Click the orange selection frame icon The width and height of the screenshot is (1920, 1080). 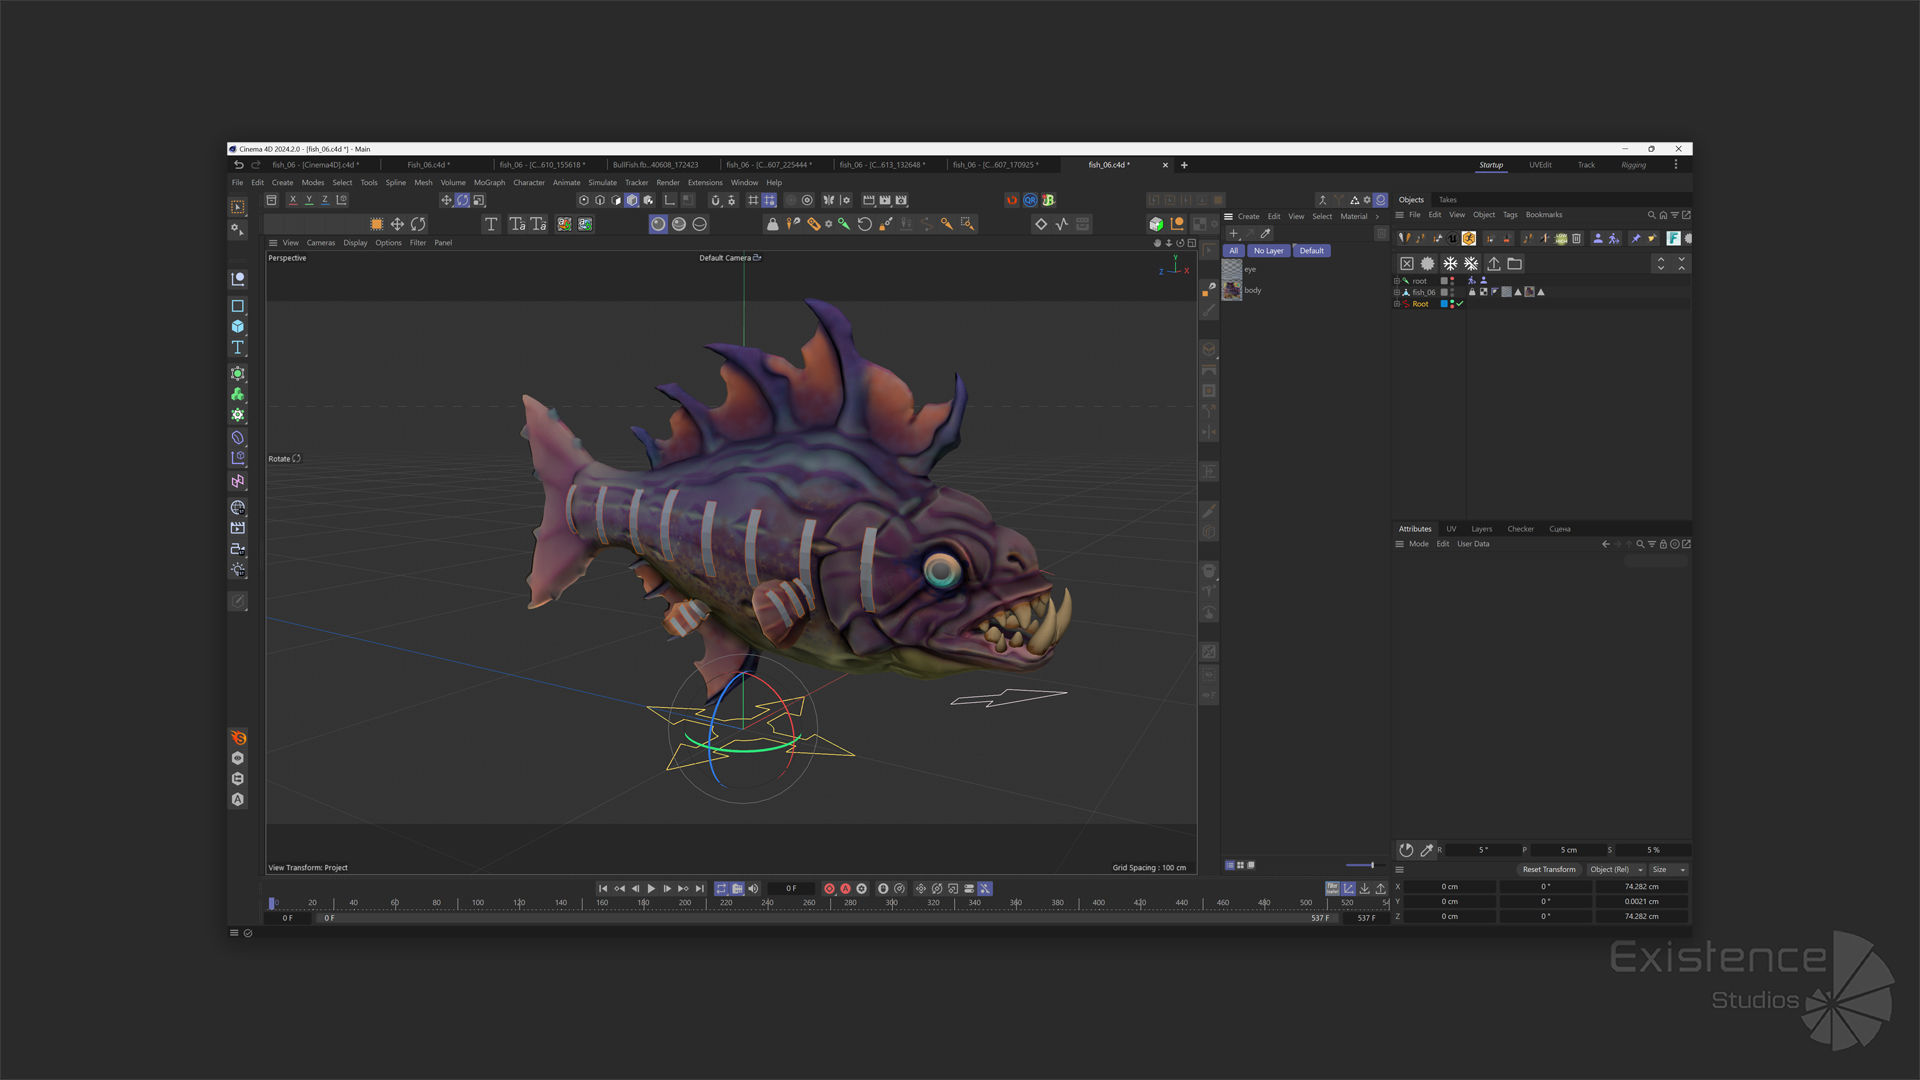[x=376, y=224]
